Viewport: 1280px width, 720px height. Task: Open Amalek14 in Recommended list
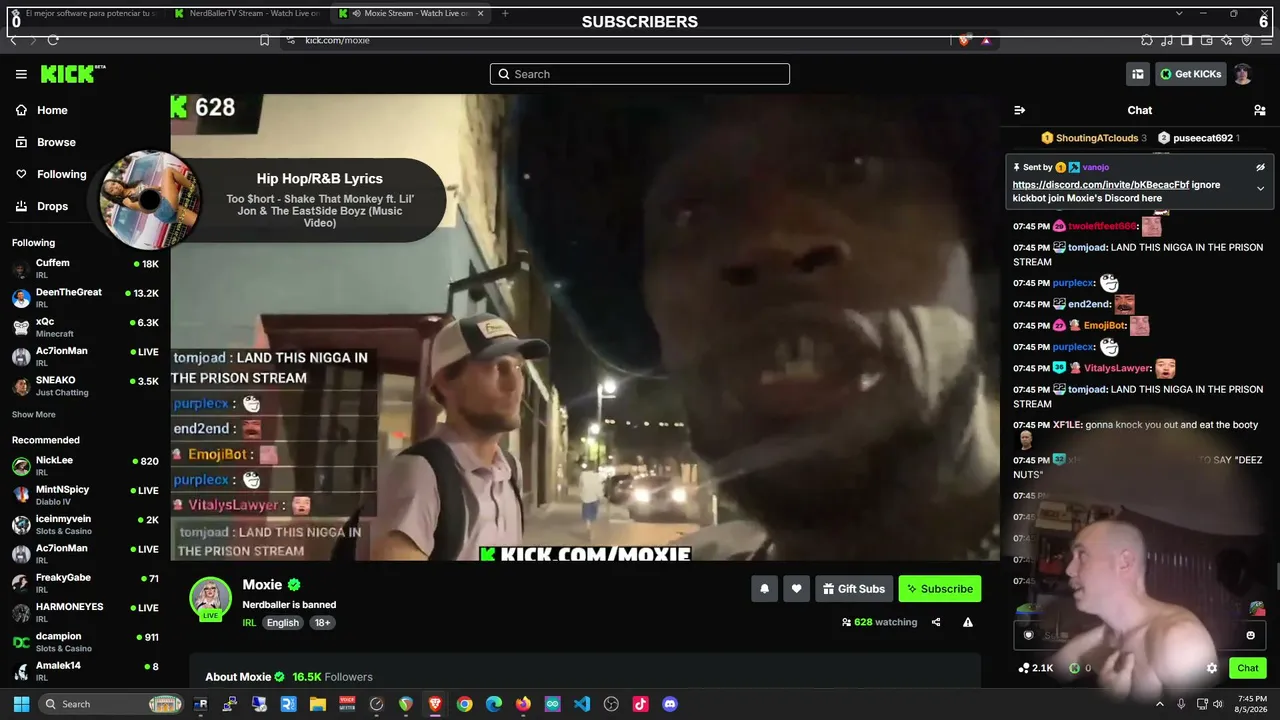[x=85, y=671]
